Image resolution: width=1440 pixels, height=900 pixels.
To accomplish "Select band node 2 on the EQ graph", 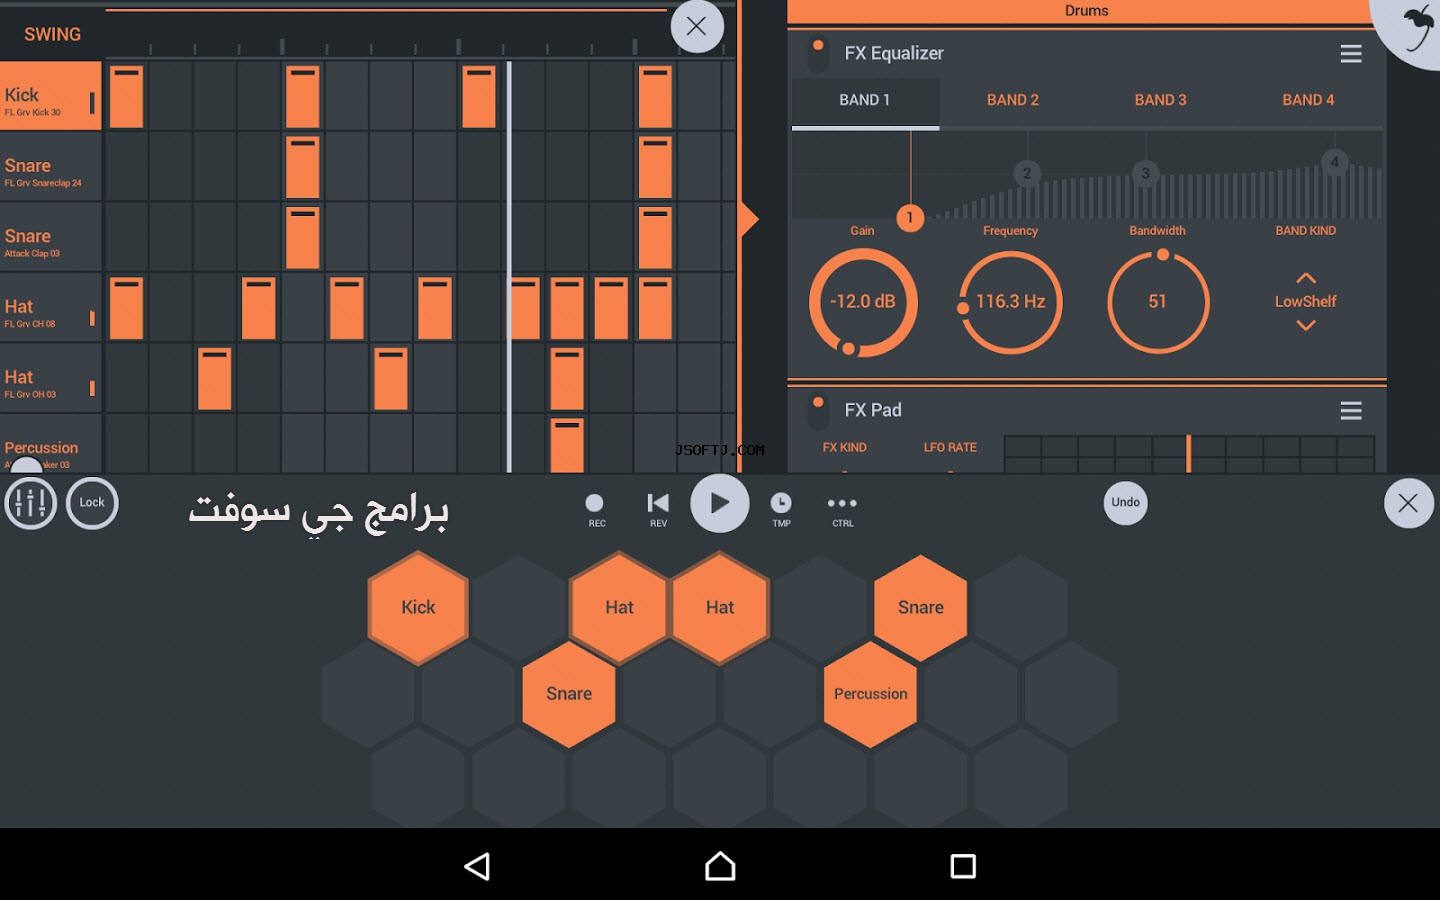I will tap(1027, 173).
